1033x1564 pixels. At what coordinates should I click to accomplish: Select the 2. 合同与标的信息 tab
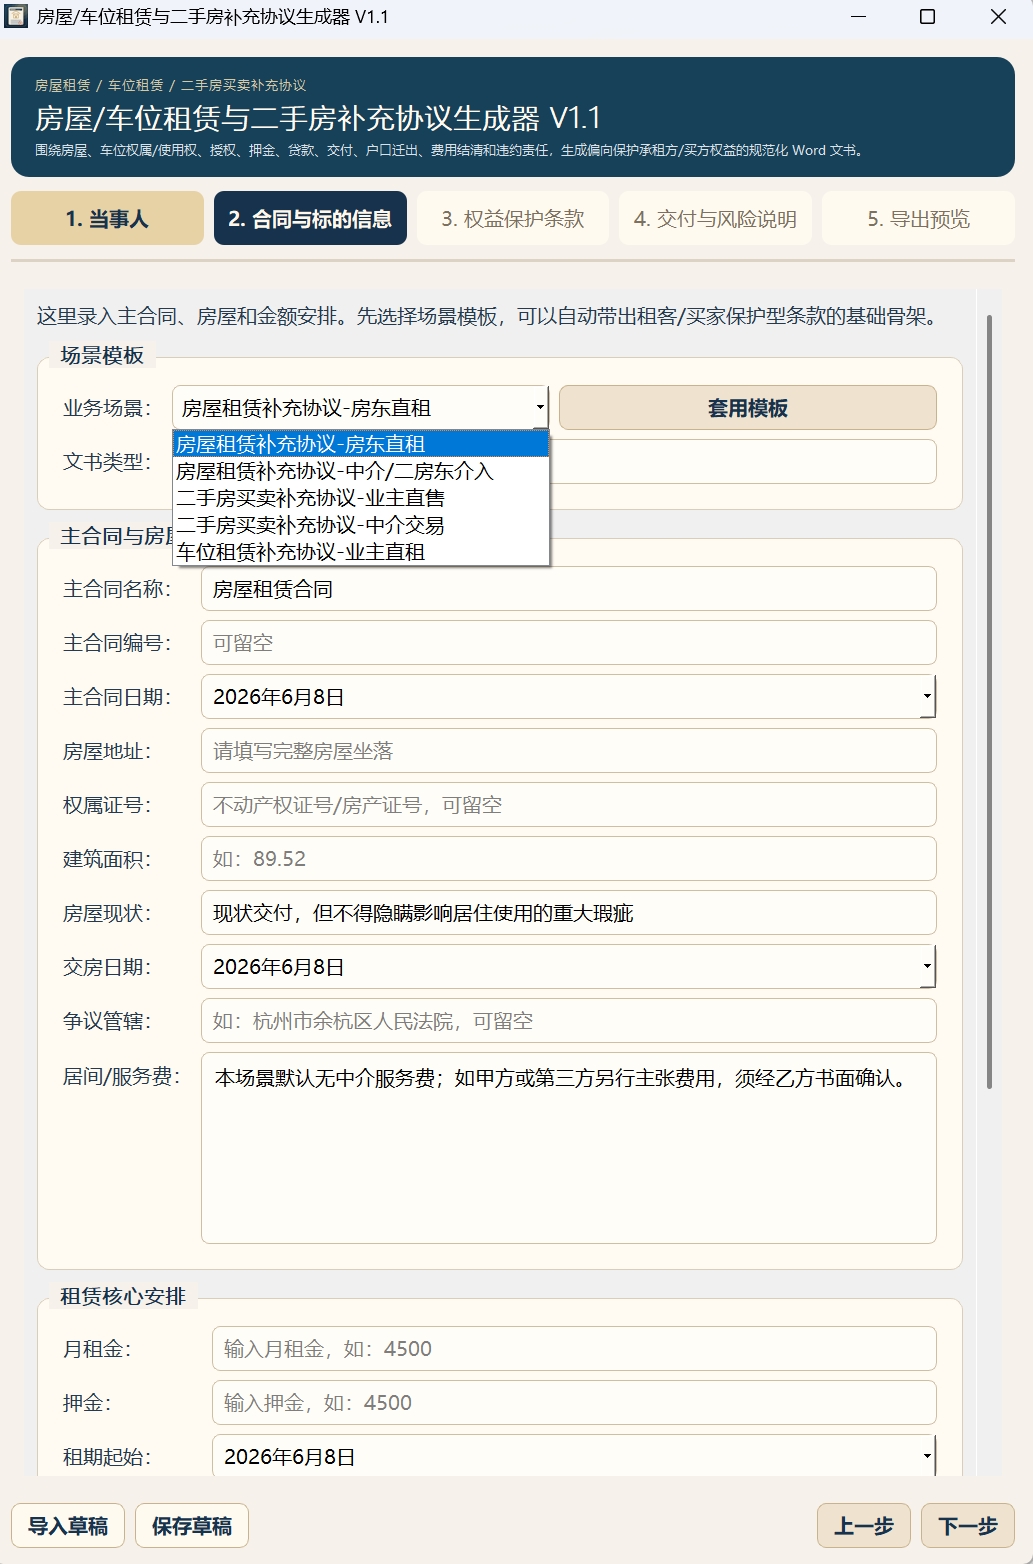pos(310,219)
